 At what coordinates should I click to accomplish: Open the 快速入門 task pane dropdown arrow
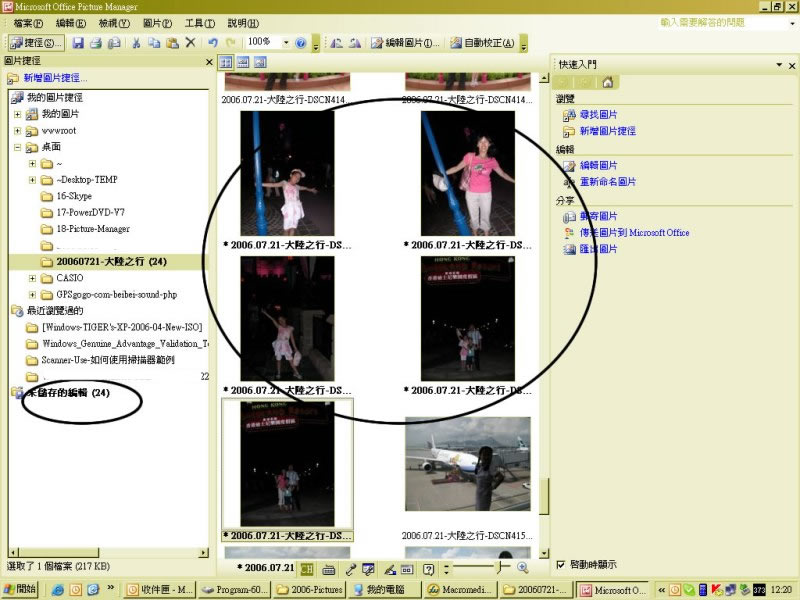tap(779, 65)
